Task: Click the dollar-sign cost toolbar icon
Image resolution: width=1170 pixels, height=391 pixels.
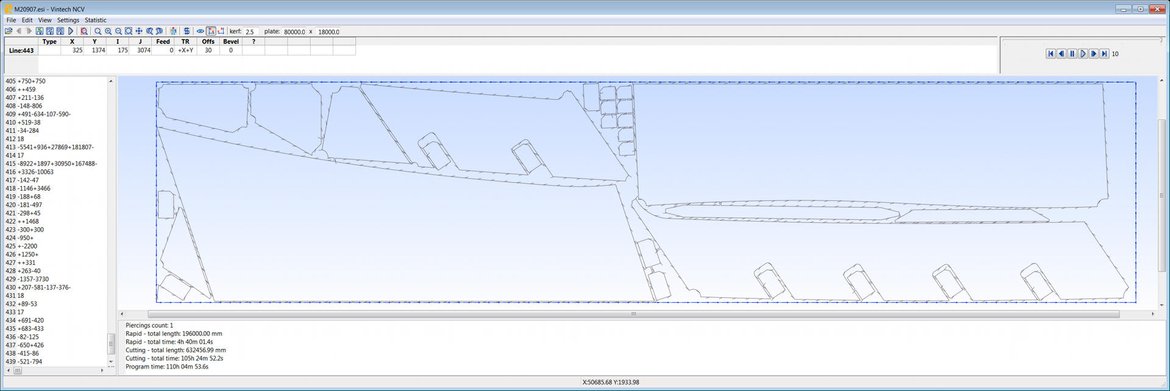Action: tap(187, 31)
